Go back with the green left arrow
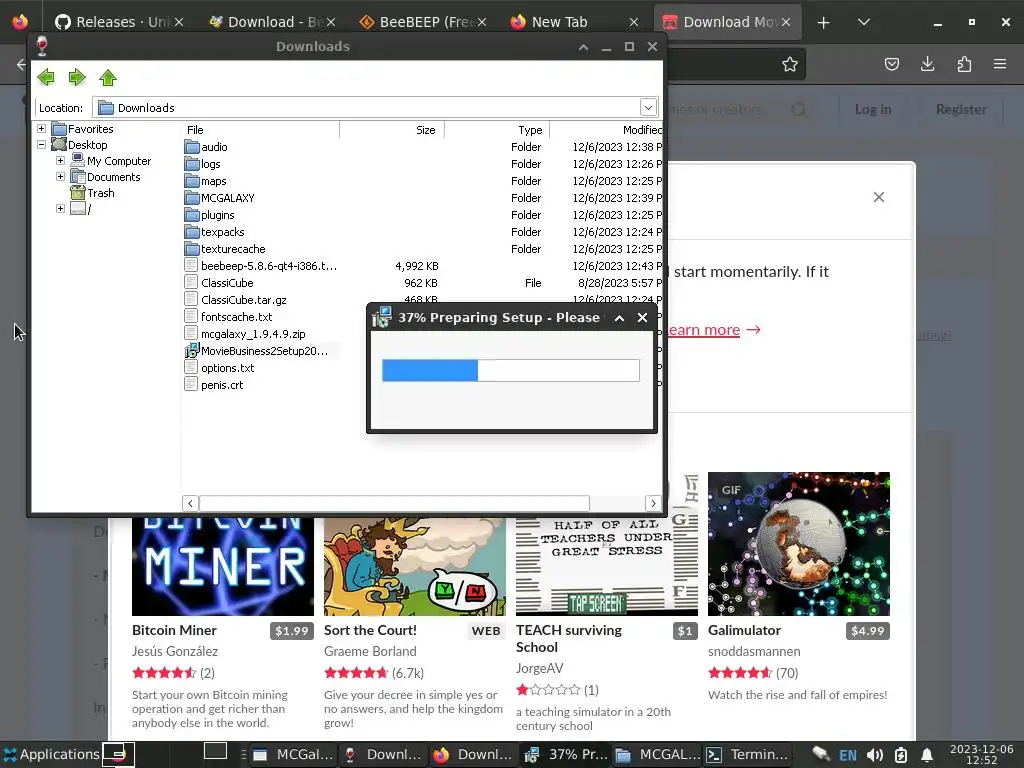 coord(46,78)
